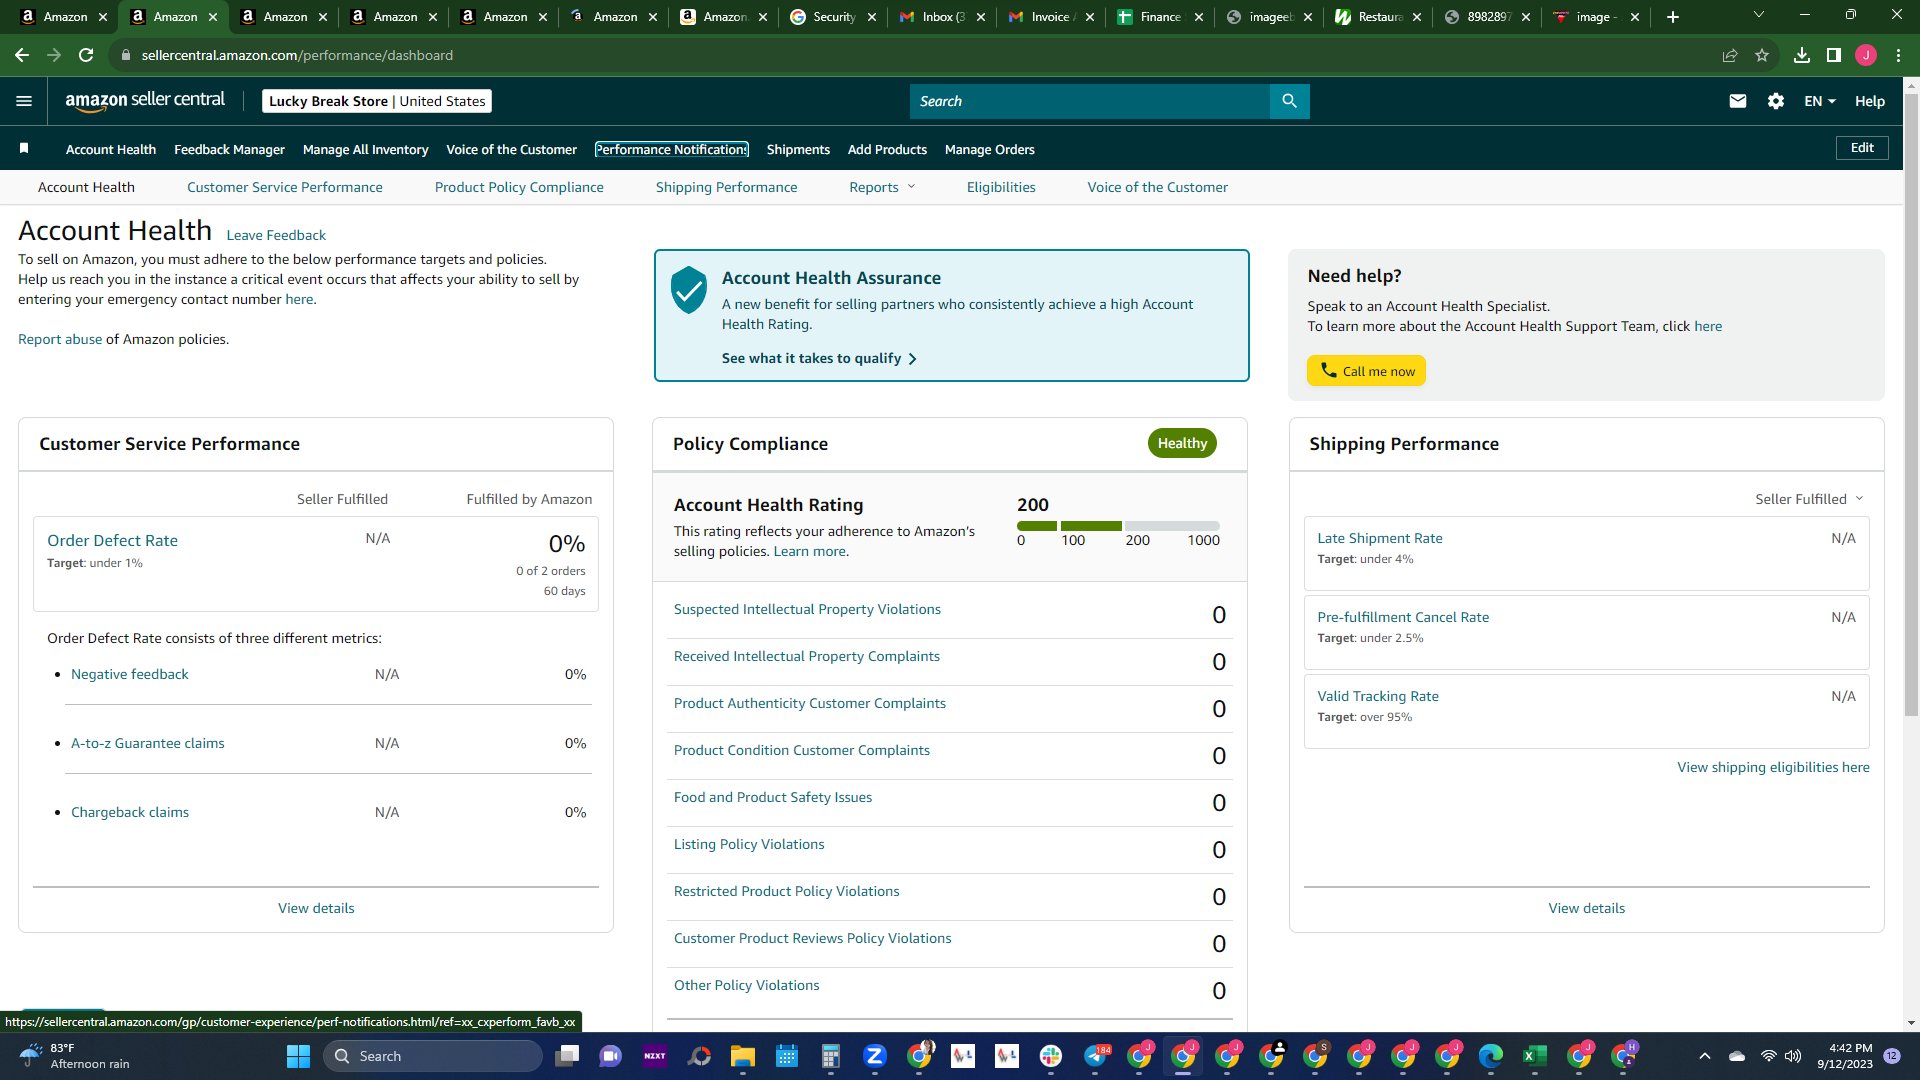Click the Leave Feedback link
Viewport: 1920px width, 1080px height.
tap(276, 235)
